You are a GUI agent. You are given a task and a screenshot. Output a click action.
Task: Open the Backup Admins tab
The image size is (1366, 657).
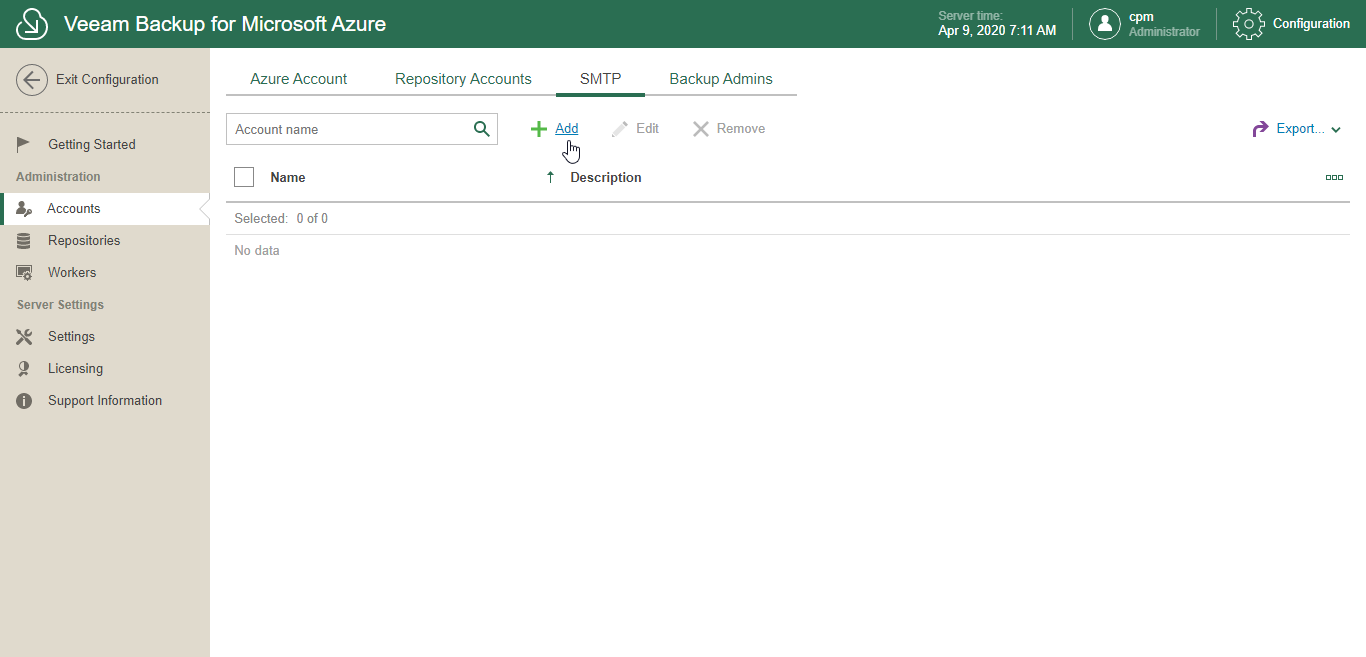click(721, 79)
